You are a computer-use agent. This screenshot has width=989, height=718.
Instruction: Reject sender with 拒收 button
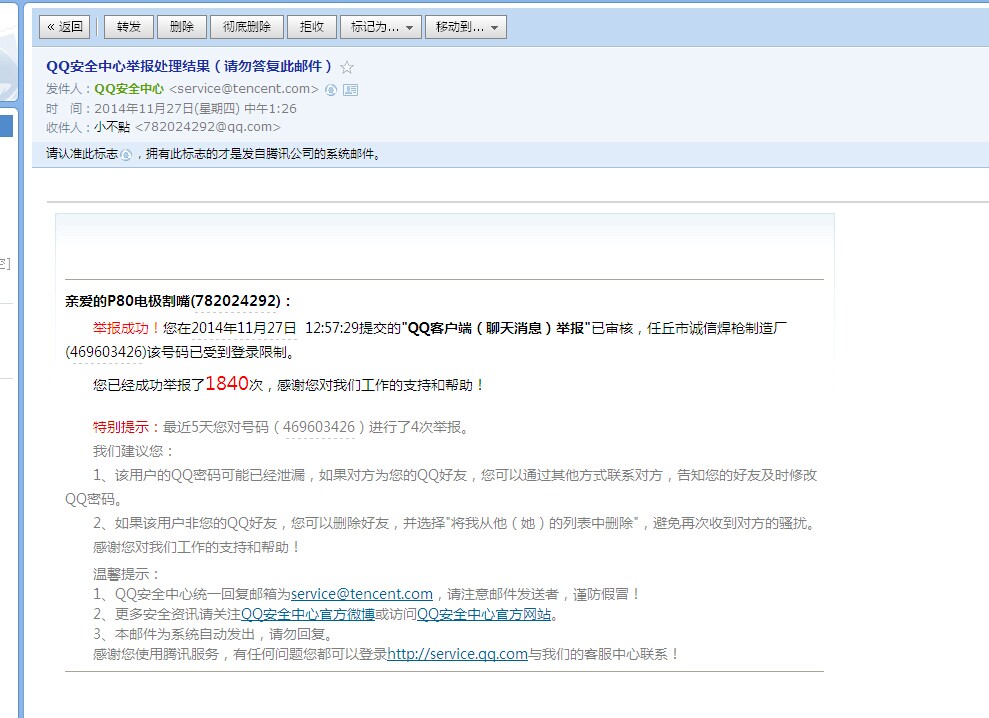312,27
